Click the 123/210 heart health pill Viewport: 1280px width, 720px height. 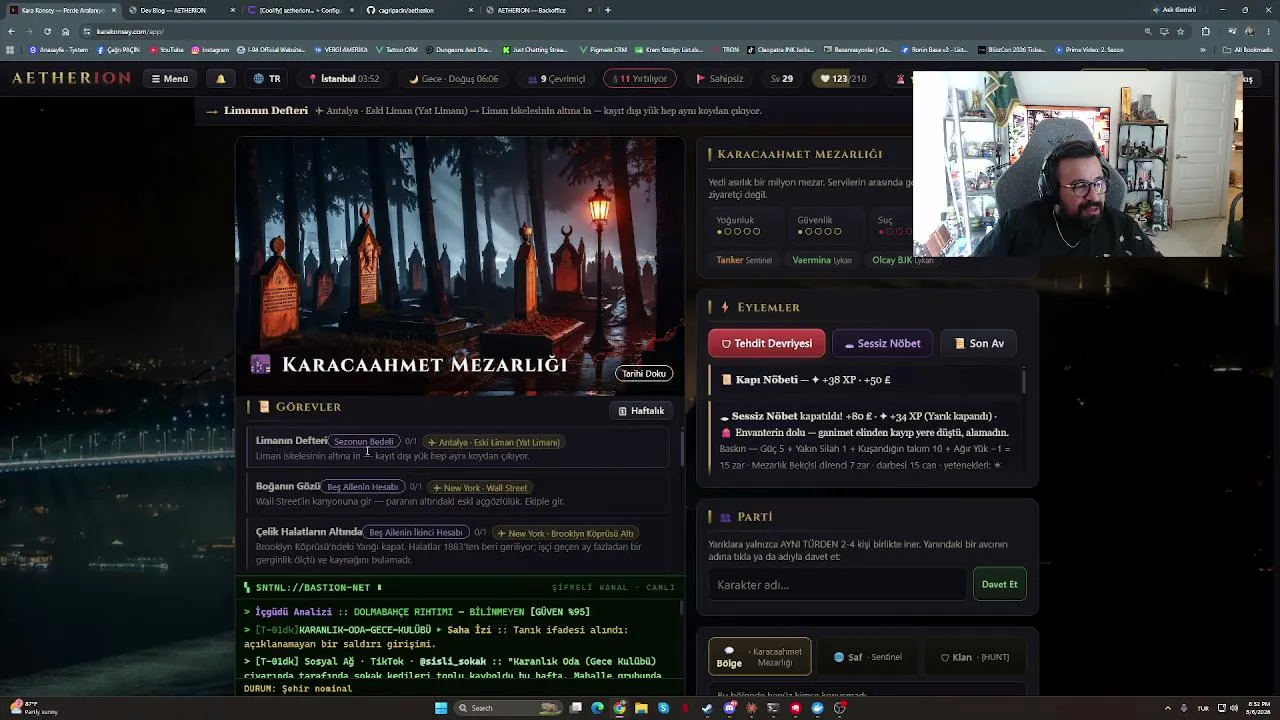[x=843, y=79]
